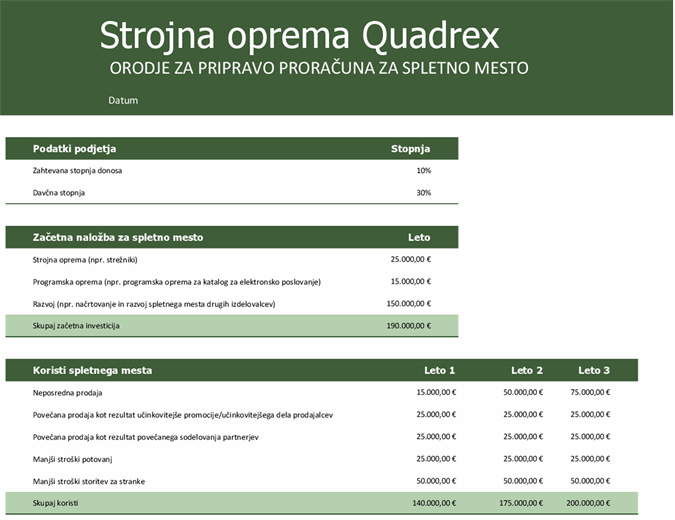Click the 25.000,00 € Strojna oprema value
This screenshot has height=520, width=675.
(410, 259)
